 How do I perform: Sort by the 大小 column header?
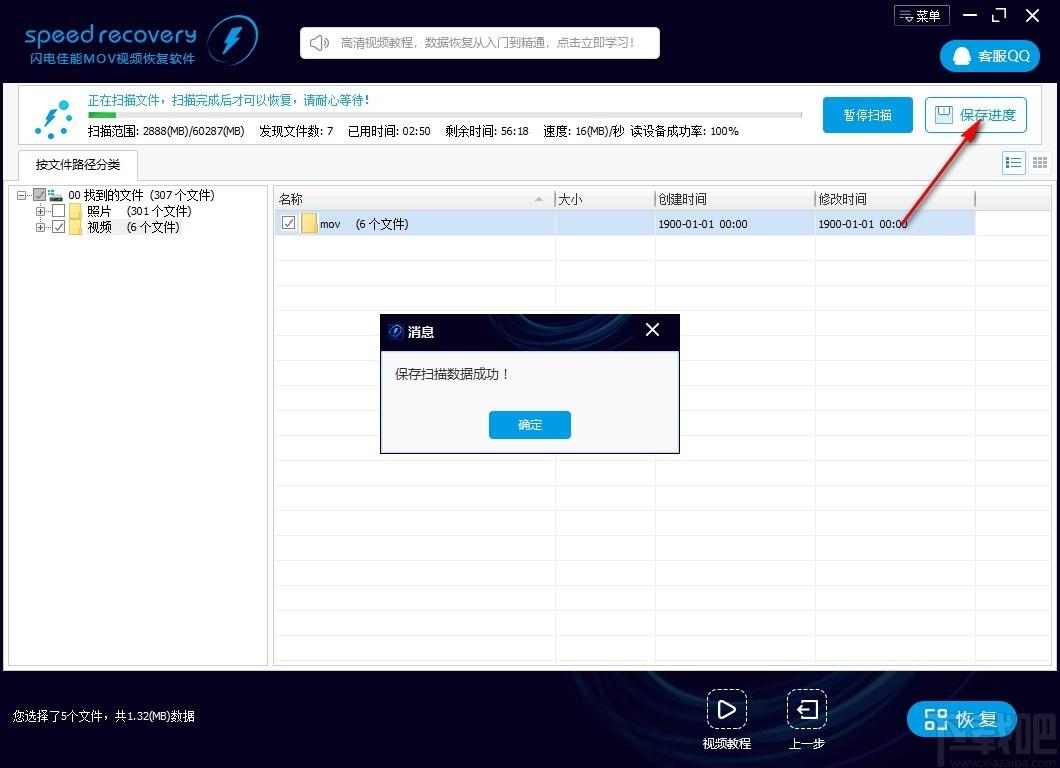tap(604, 199)
